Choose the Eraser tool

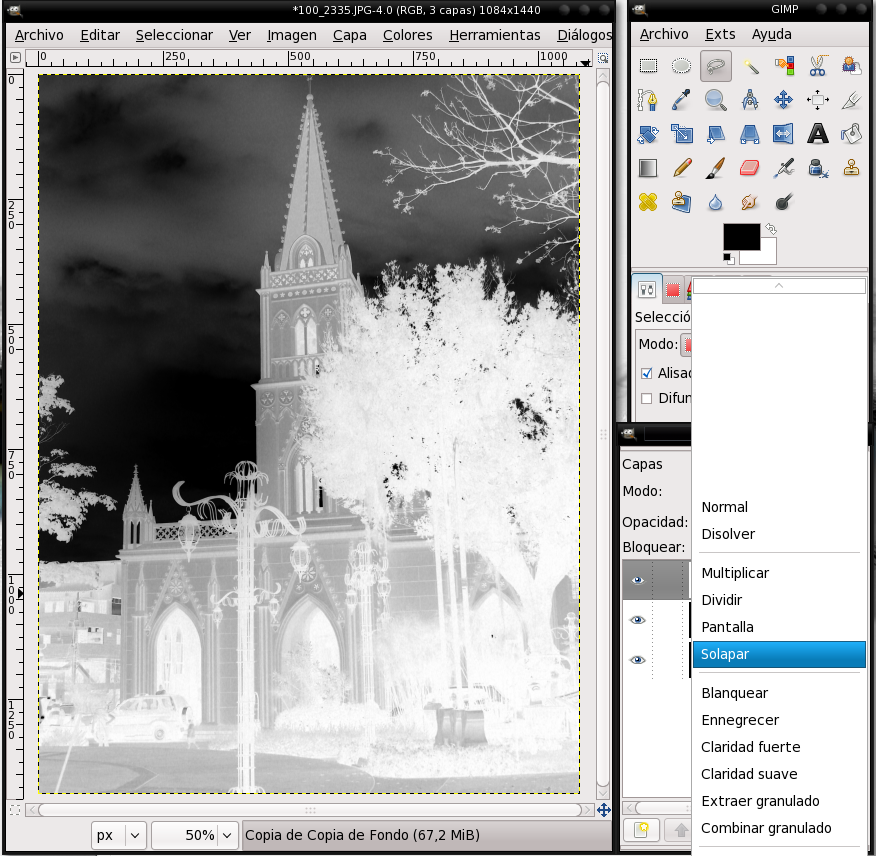[x=750, y=167]
